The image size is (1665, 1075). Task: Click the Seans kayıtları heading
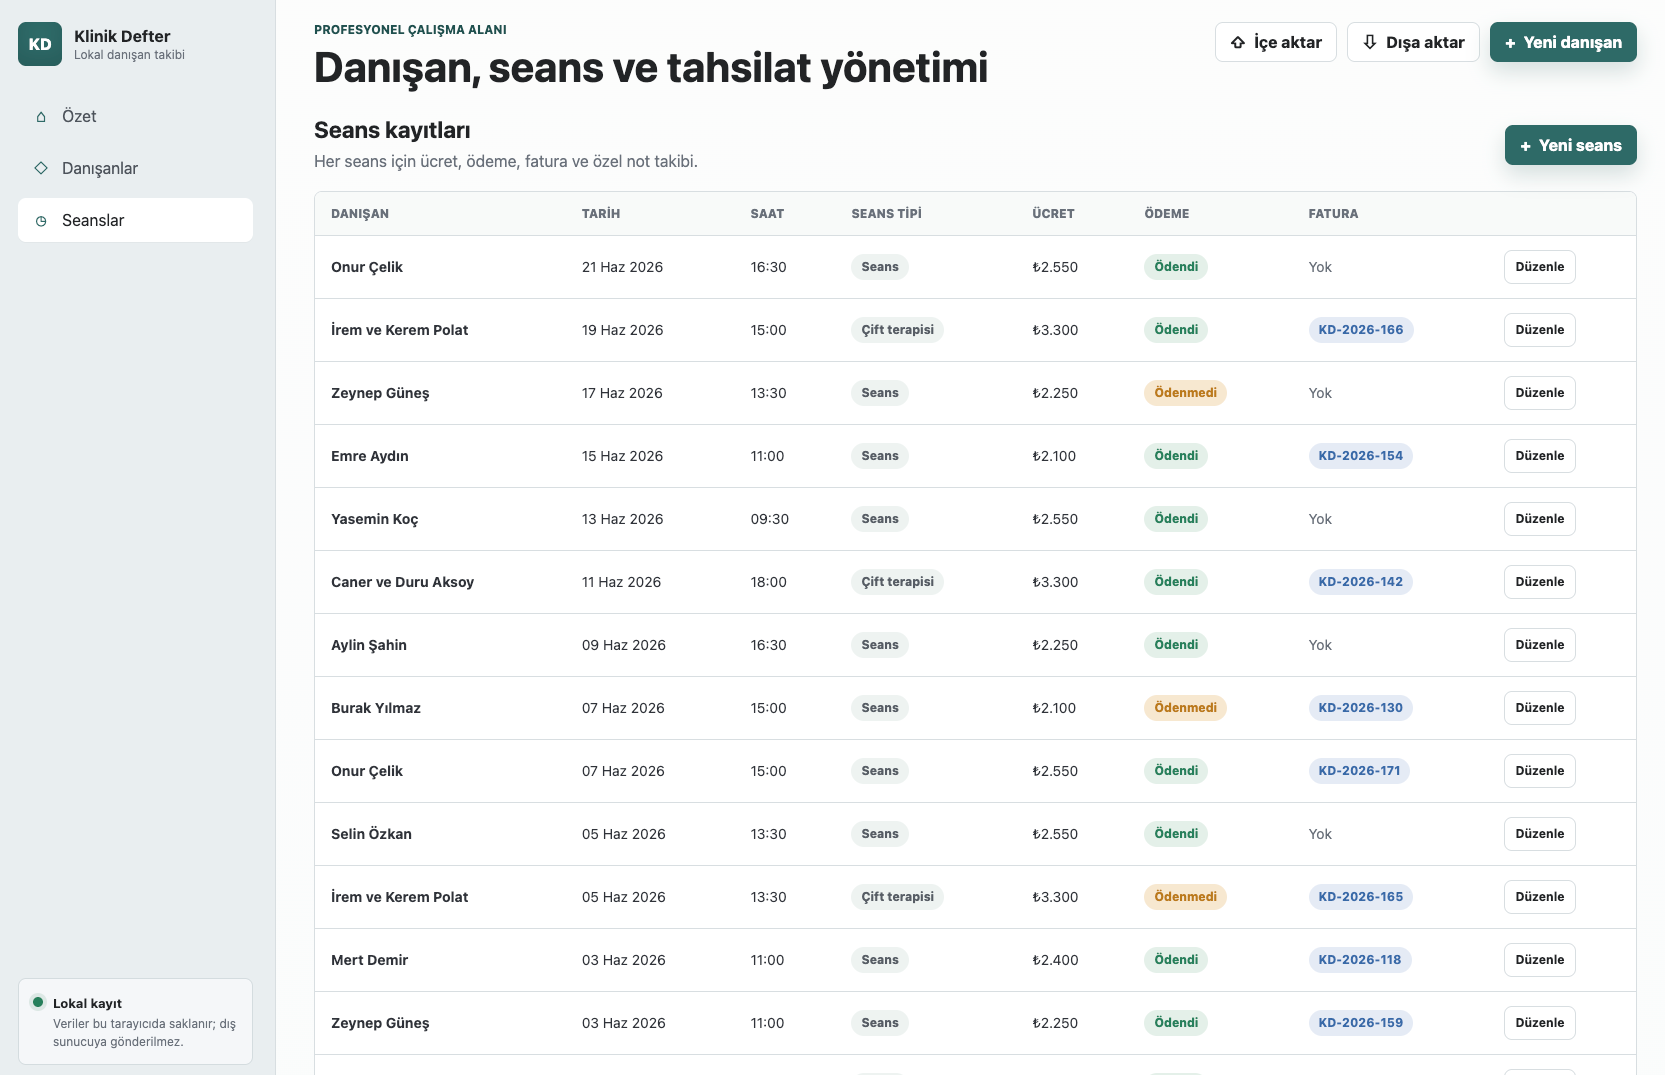click(x=392, y=130)
